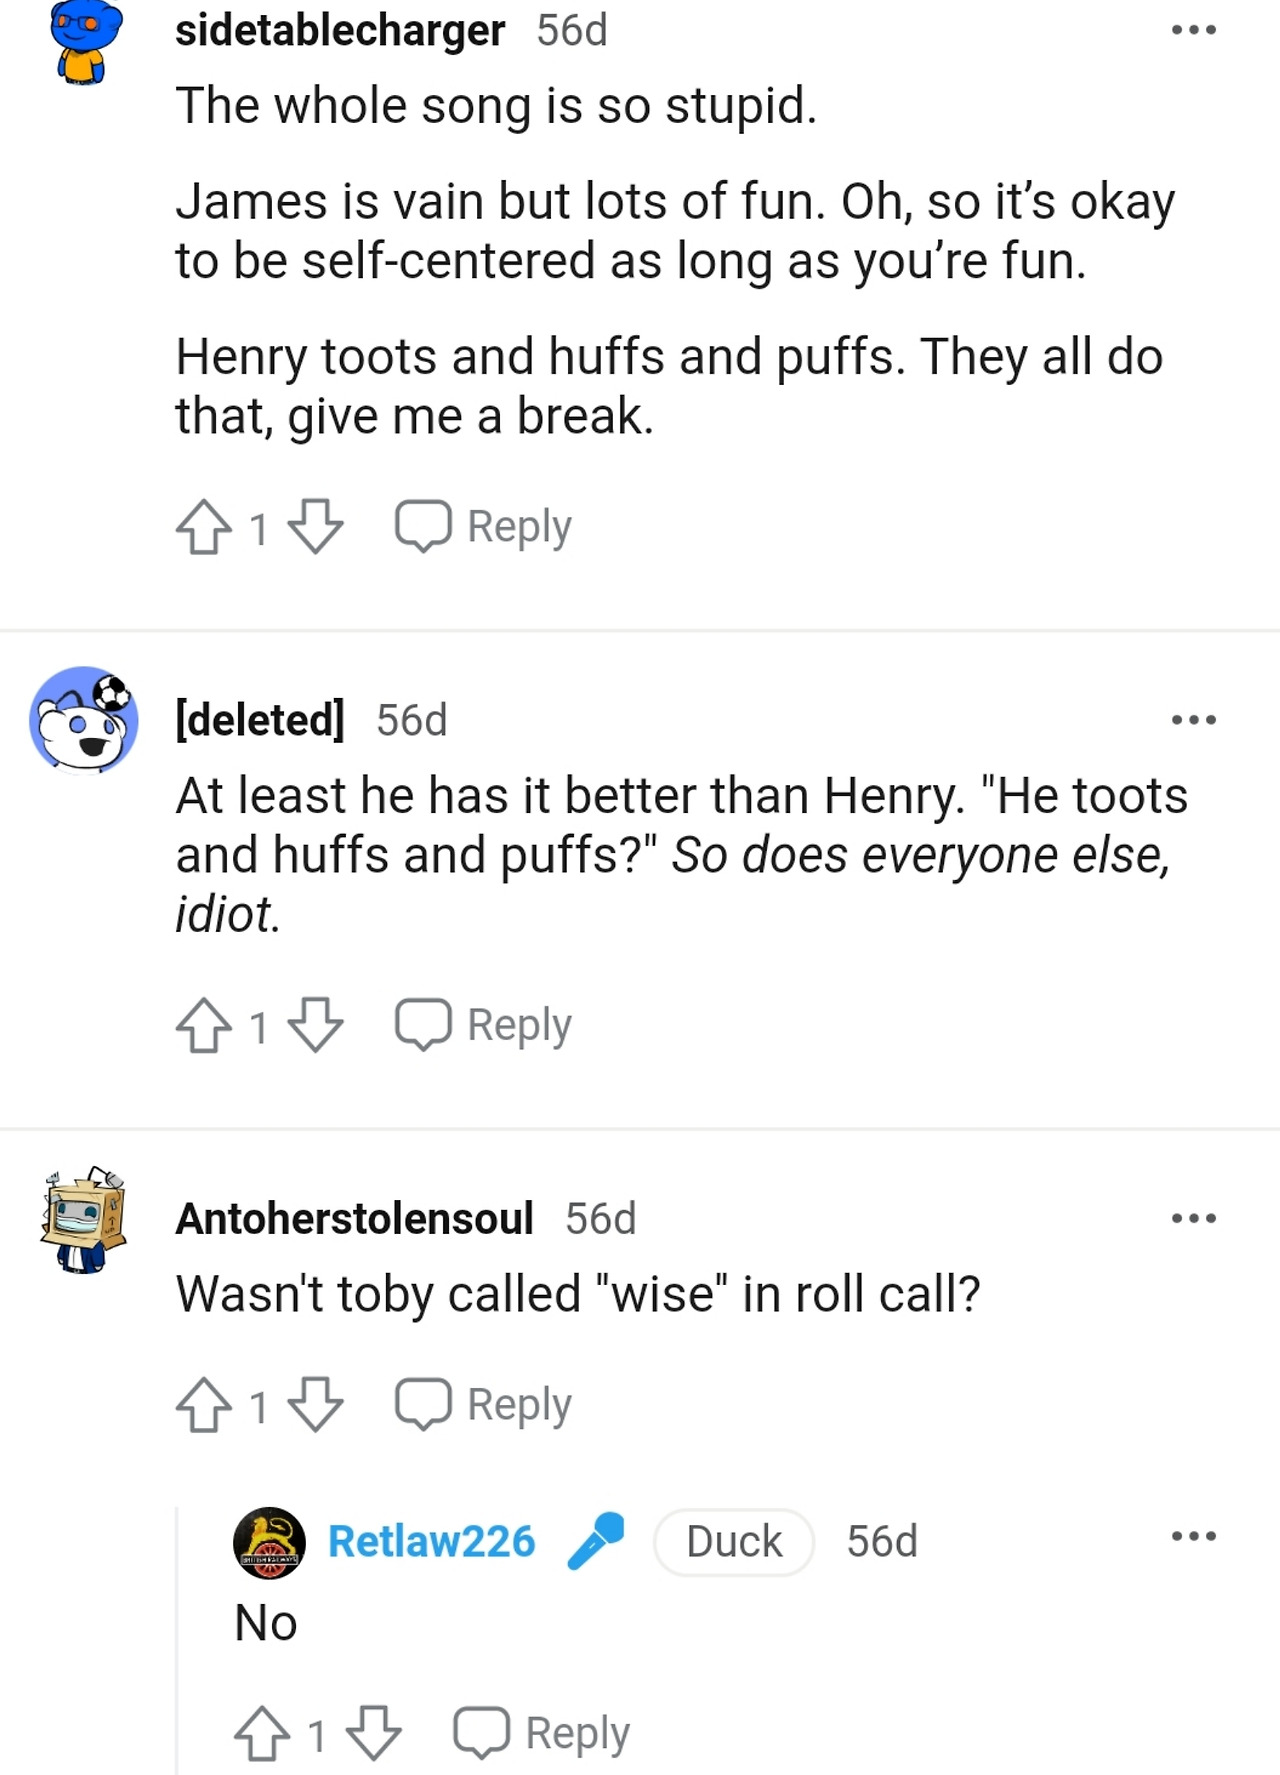Screen dimensions: 1280x1775
Task: Open three-dot menu on [deleted] comment
Action: coord(1194,719)
